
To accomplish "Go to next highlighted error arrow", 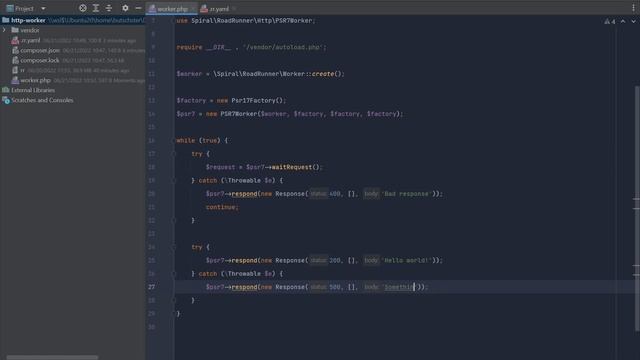I will tap(633, 21).
